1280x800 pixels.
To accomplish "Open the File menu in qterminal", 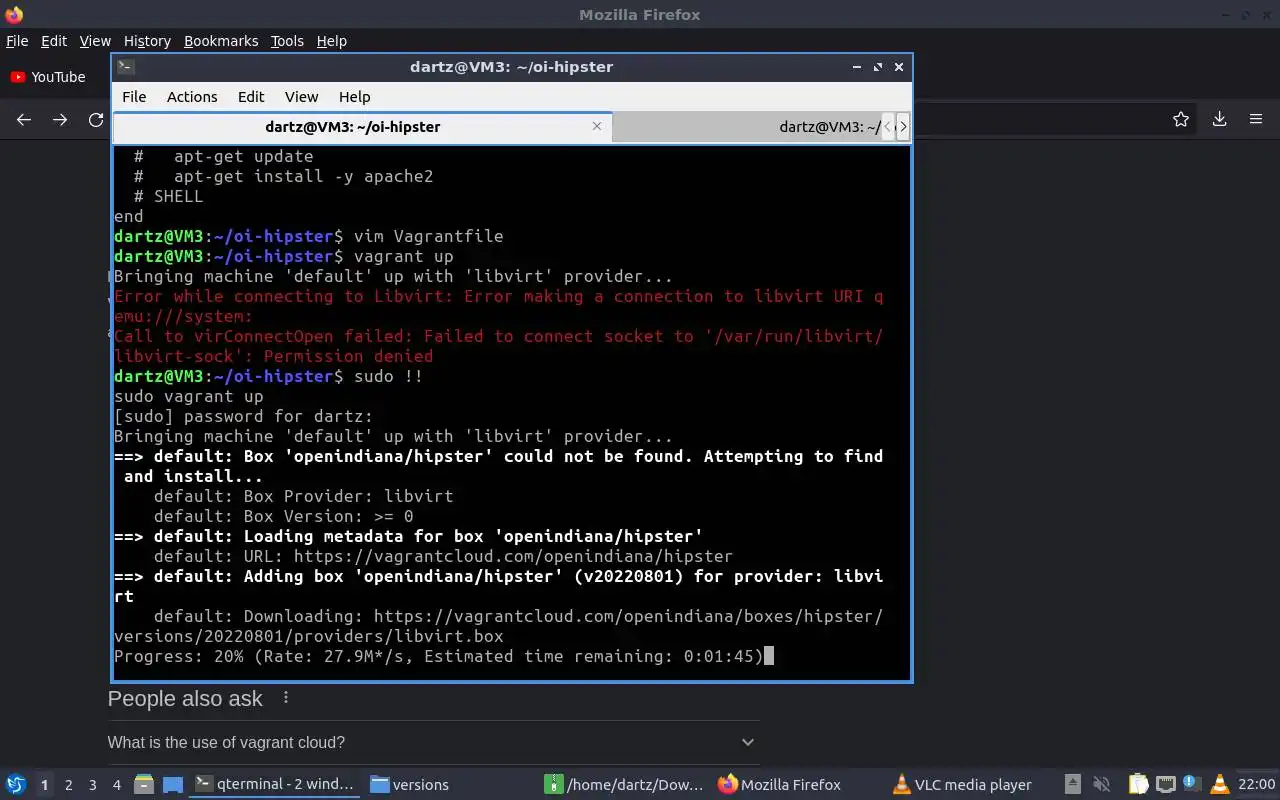I will 134,97.
